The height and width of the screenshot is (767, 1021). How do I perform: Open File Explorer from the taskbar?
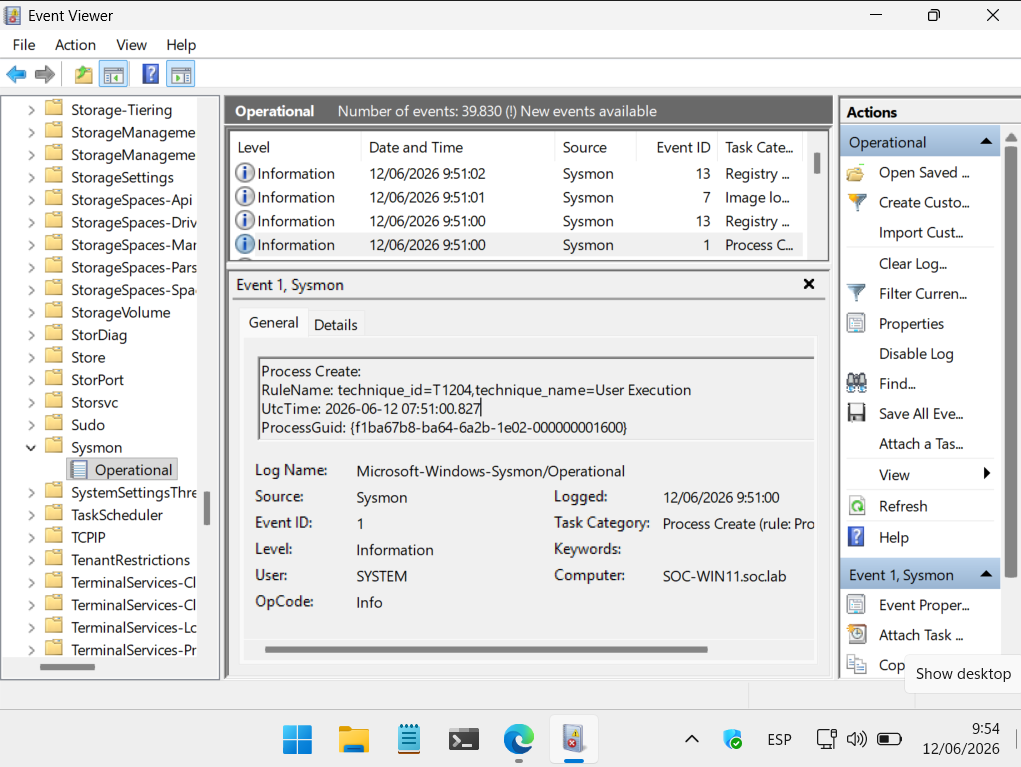354,740
